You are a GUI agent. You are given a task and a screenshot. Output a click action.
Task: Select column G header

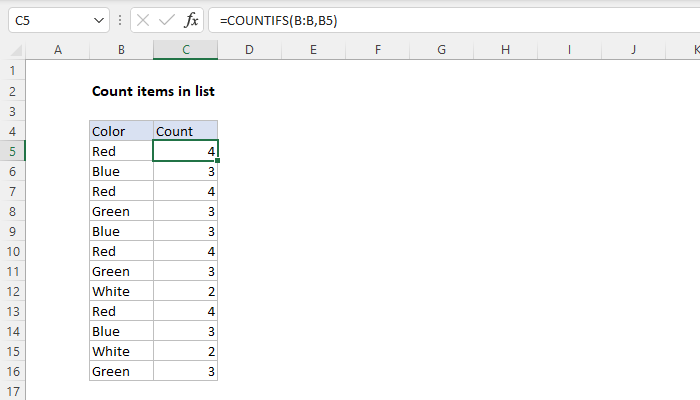[442, 50]
